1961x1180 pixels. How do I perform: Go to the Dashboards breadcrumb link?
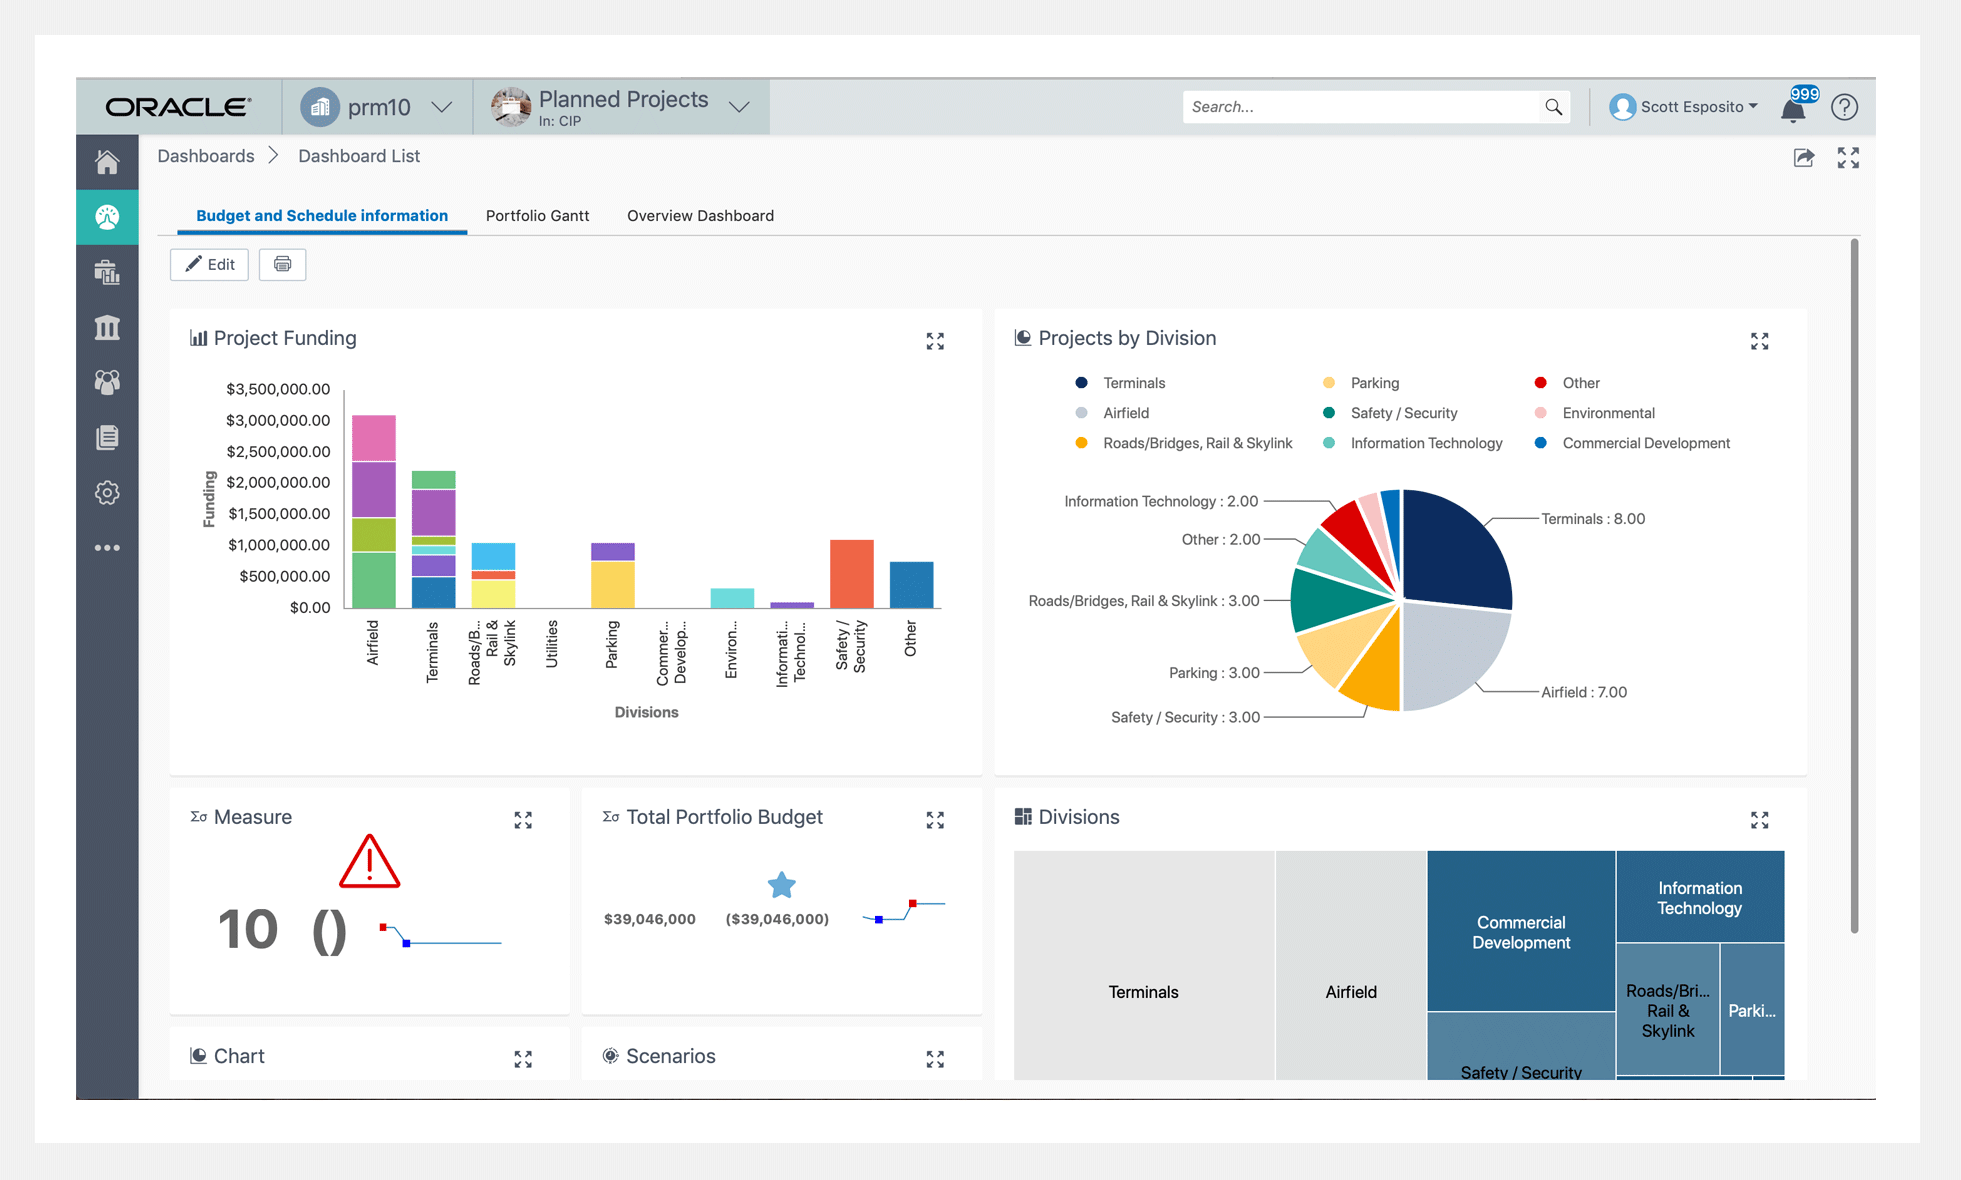pyautogui.click(x=205, y=156)
